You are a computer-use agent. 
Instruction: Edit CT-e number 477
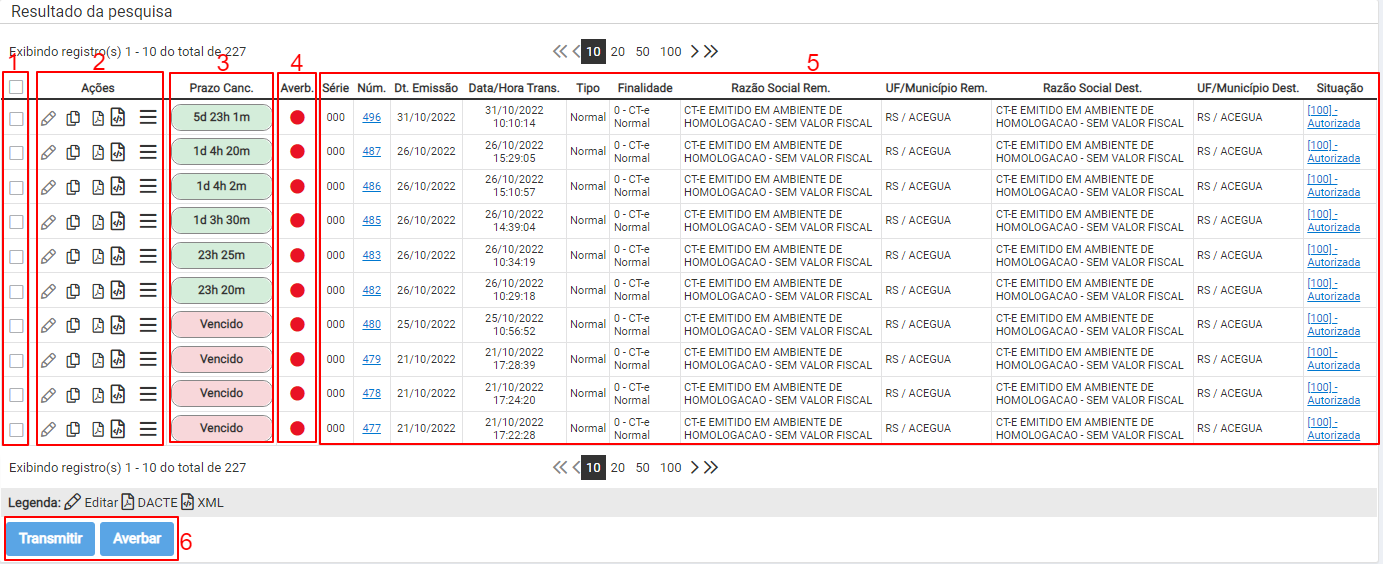pyautogui.click(x=48, y=430)
